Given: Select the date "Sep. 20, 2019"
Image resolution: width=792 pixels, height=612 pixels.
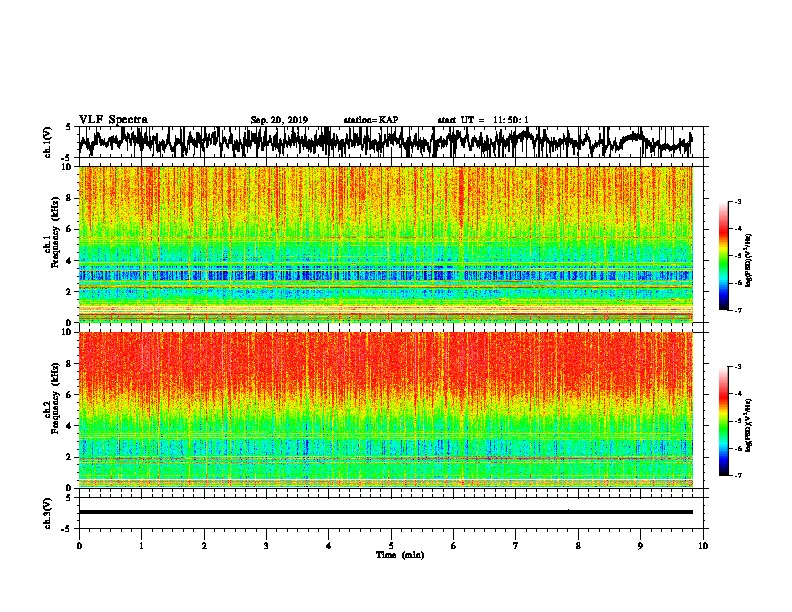Looking at the screenshot, I should 279,120.
